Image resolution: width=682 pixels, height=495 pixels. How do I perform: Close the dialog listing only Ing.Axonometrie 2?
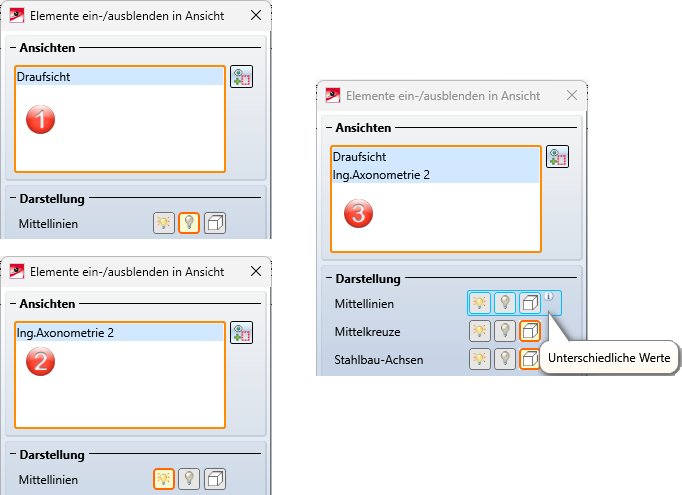pos(256,271)
